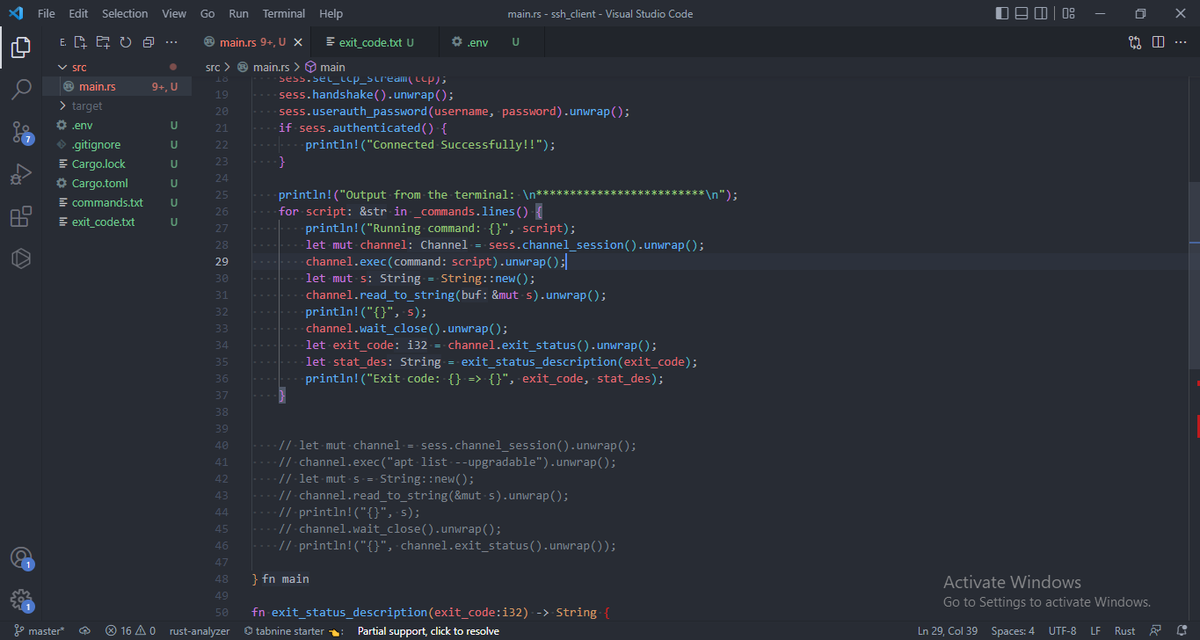Toggle secondary side bar visibility
Image resolution: width=1200 pixels, height=640 pixels.
[1041, 13]
